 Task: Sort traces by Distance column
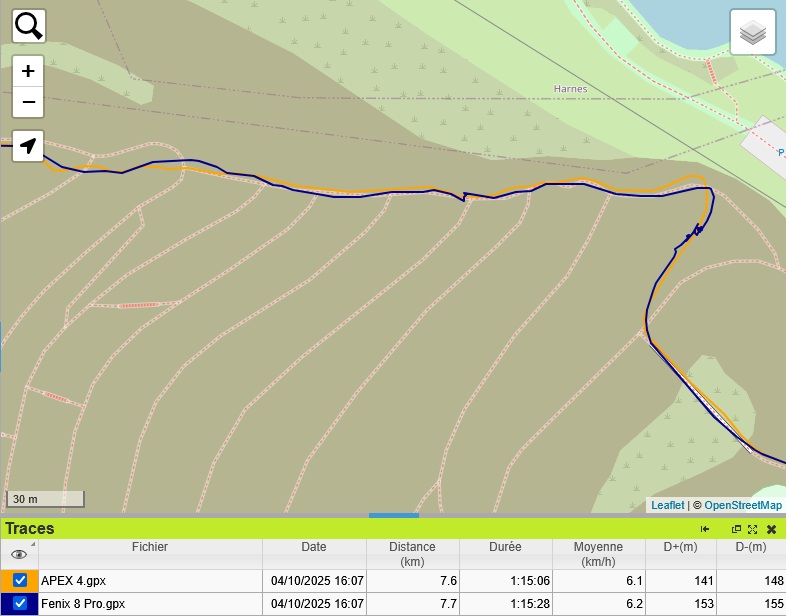(413, 553)
